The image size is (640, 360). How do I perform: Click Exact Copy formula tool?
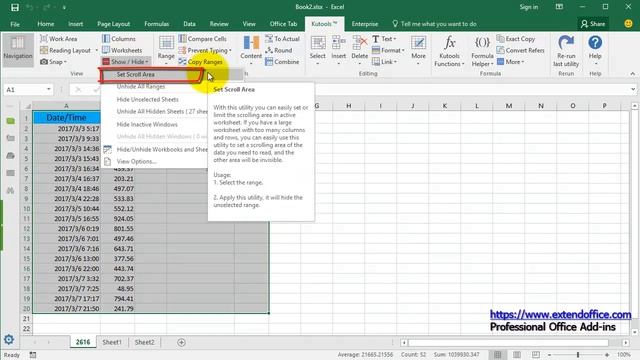516,39
